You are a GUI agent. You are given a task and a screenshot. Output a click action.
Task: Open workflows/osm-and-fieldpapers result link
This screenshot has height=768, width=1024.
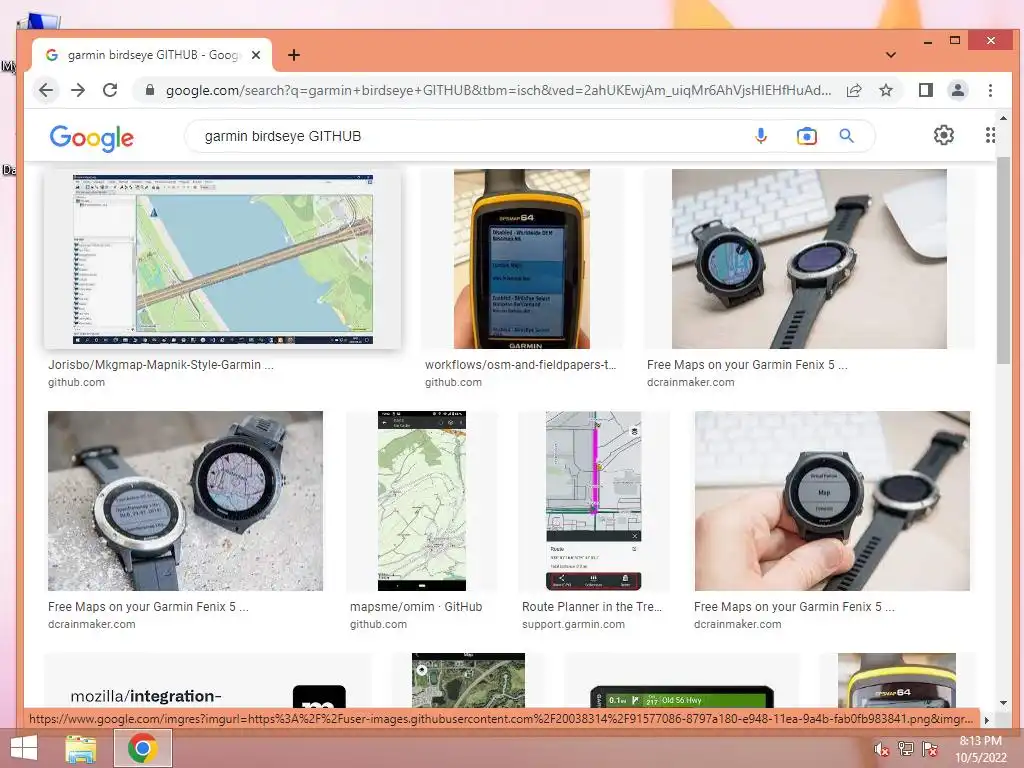pos(520,364)
